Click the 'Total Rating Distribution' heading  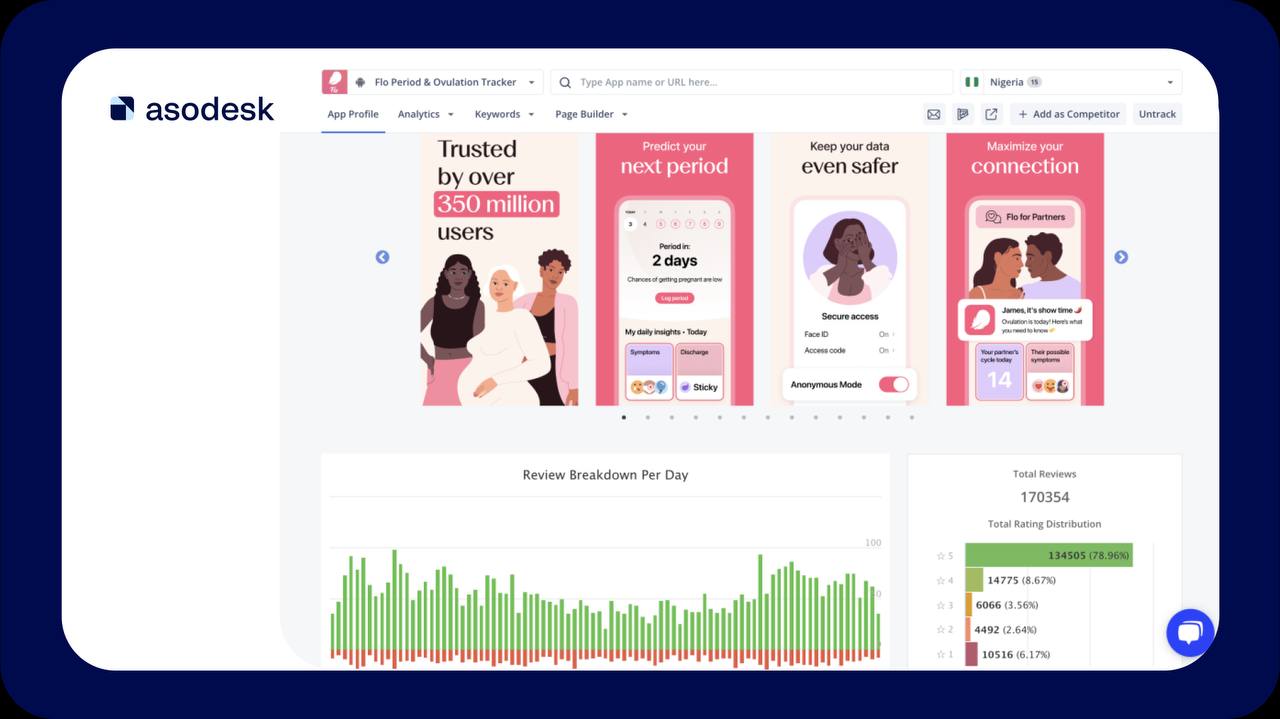coord(1045,524)
